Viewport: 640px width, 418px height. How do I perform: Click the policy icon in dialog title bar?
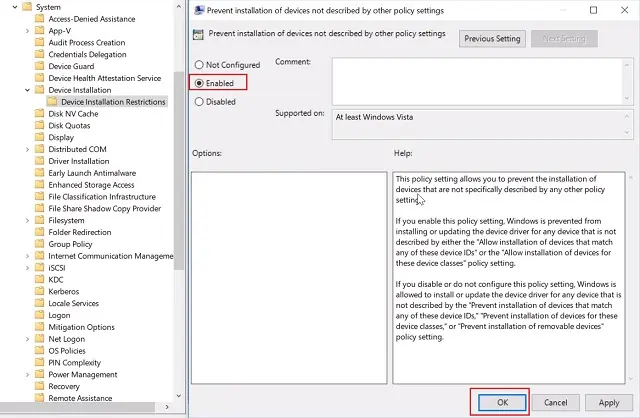200,11
